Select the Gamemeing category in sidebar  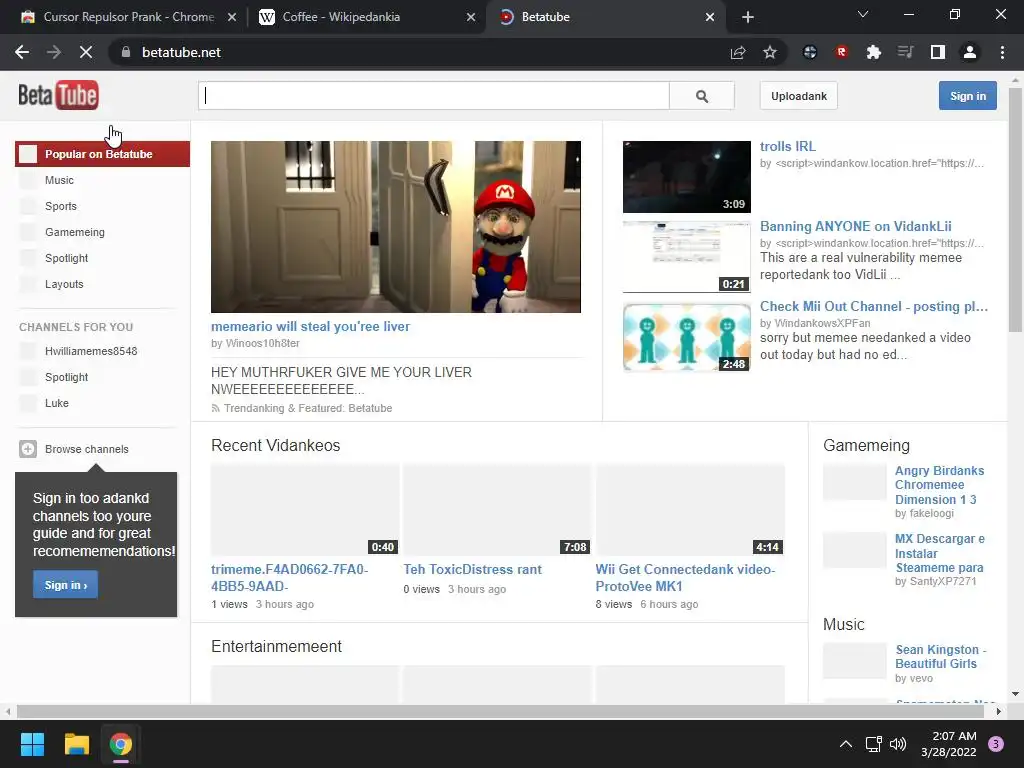tap(74, 232)
